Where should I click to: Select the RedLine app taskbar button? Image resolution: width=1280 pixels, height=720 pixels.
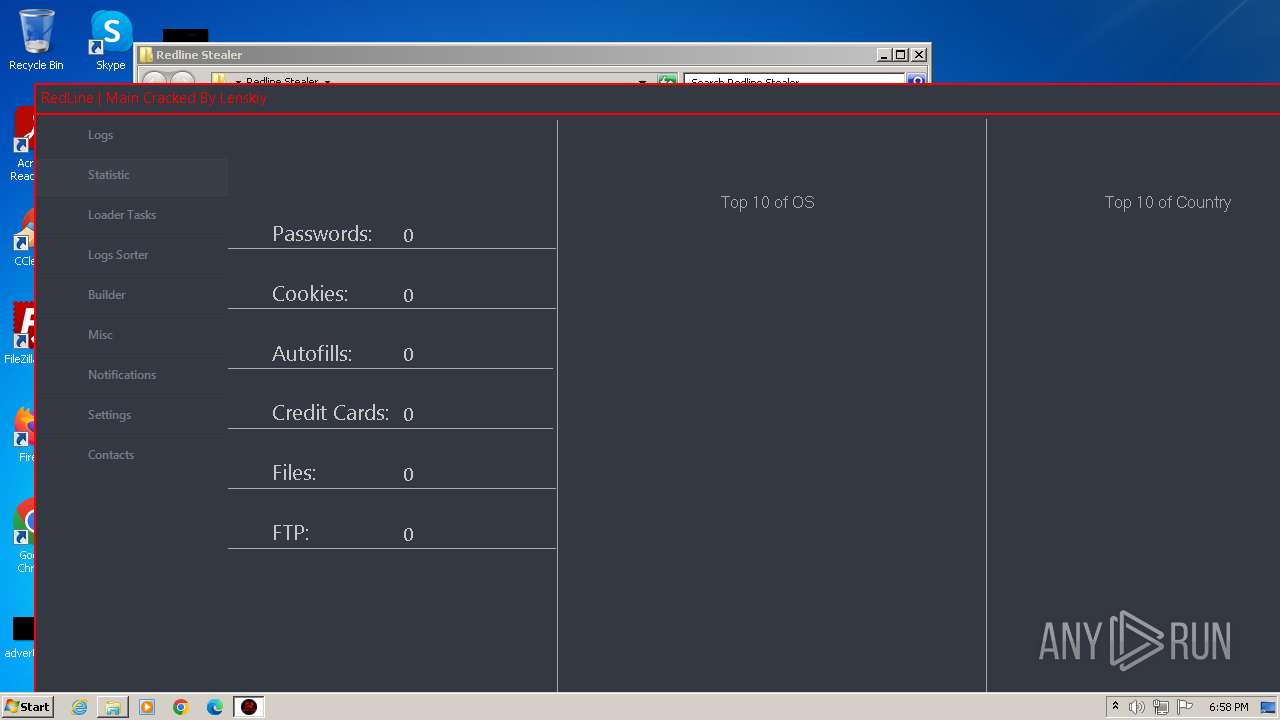[249, 707]
